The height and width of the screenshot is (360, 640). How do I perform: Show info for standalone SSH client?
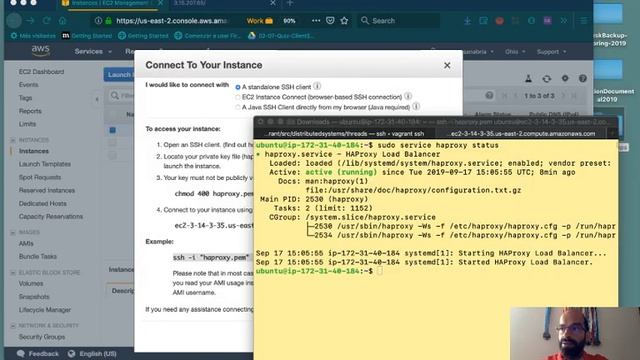[317, 87]
